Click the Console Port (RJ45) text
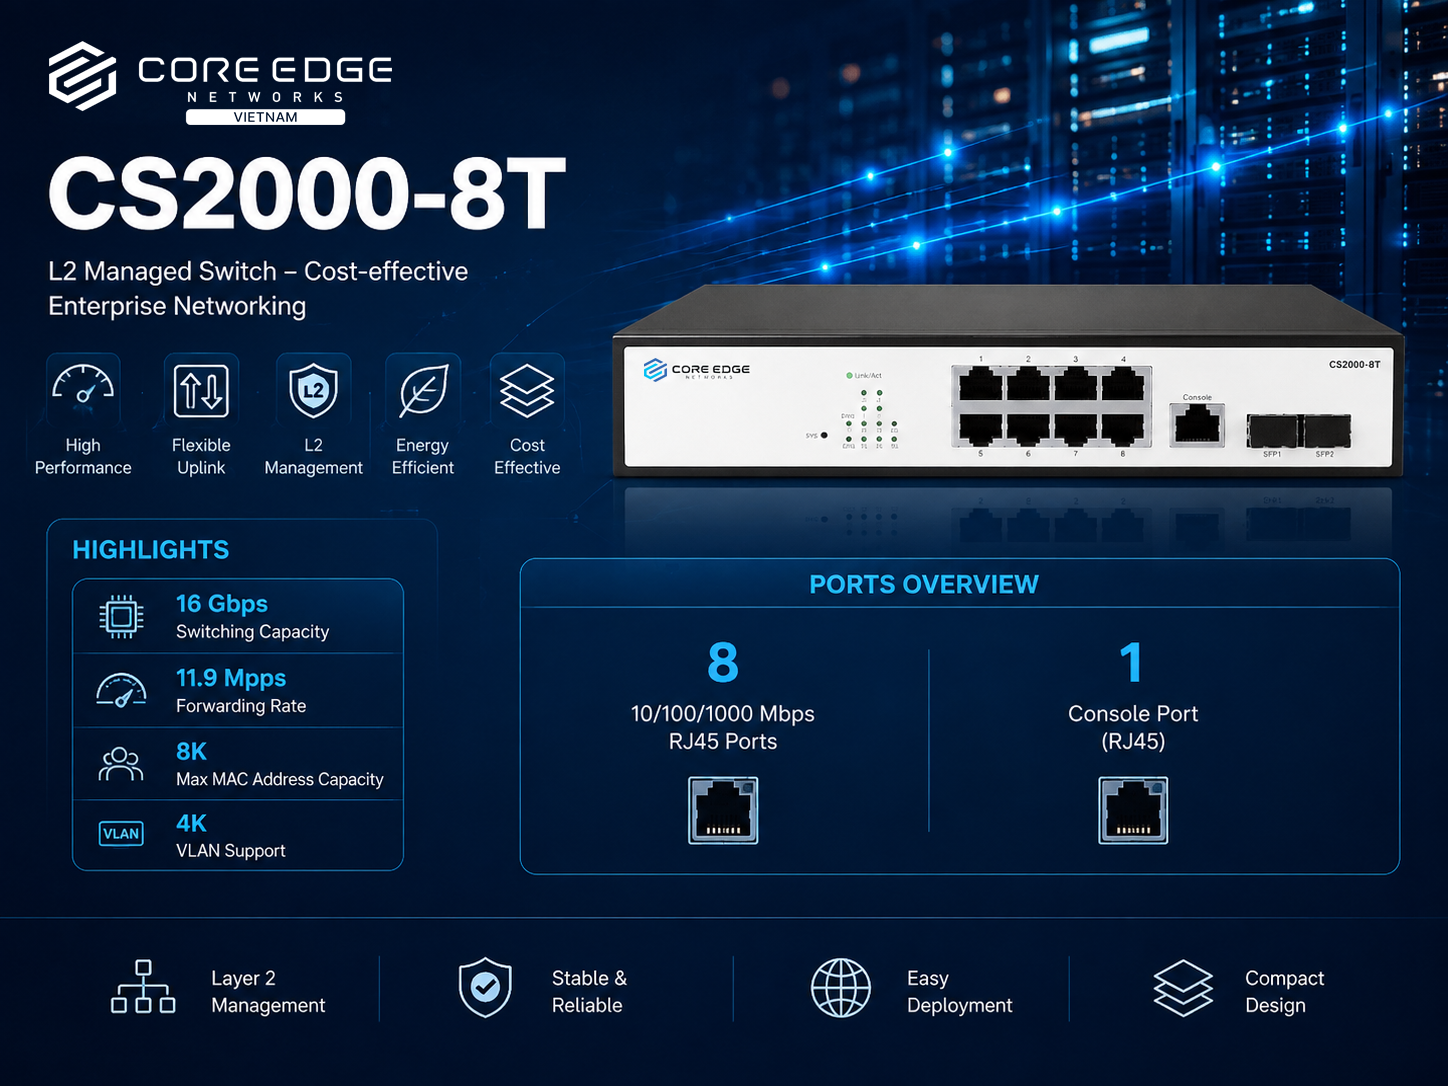1448x1086 pixels. click(1133, 728)
